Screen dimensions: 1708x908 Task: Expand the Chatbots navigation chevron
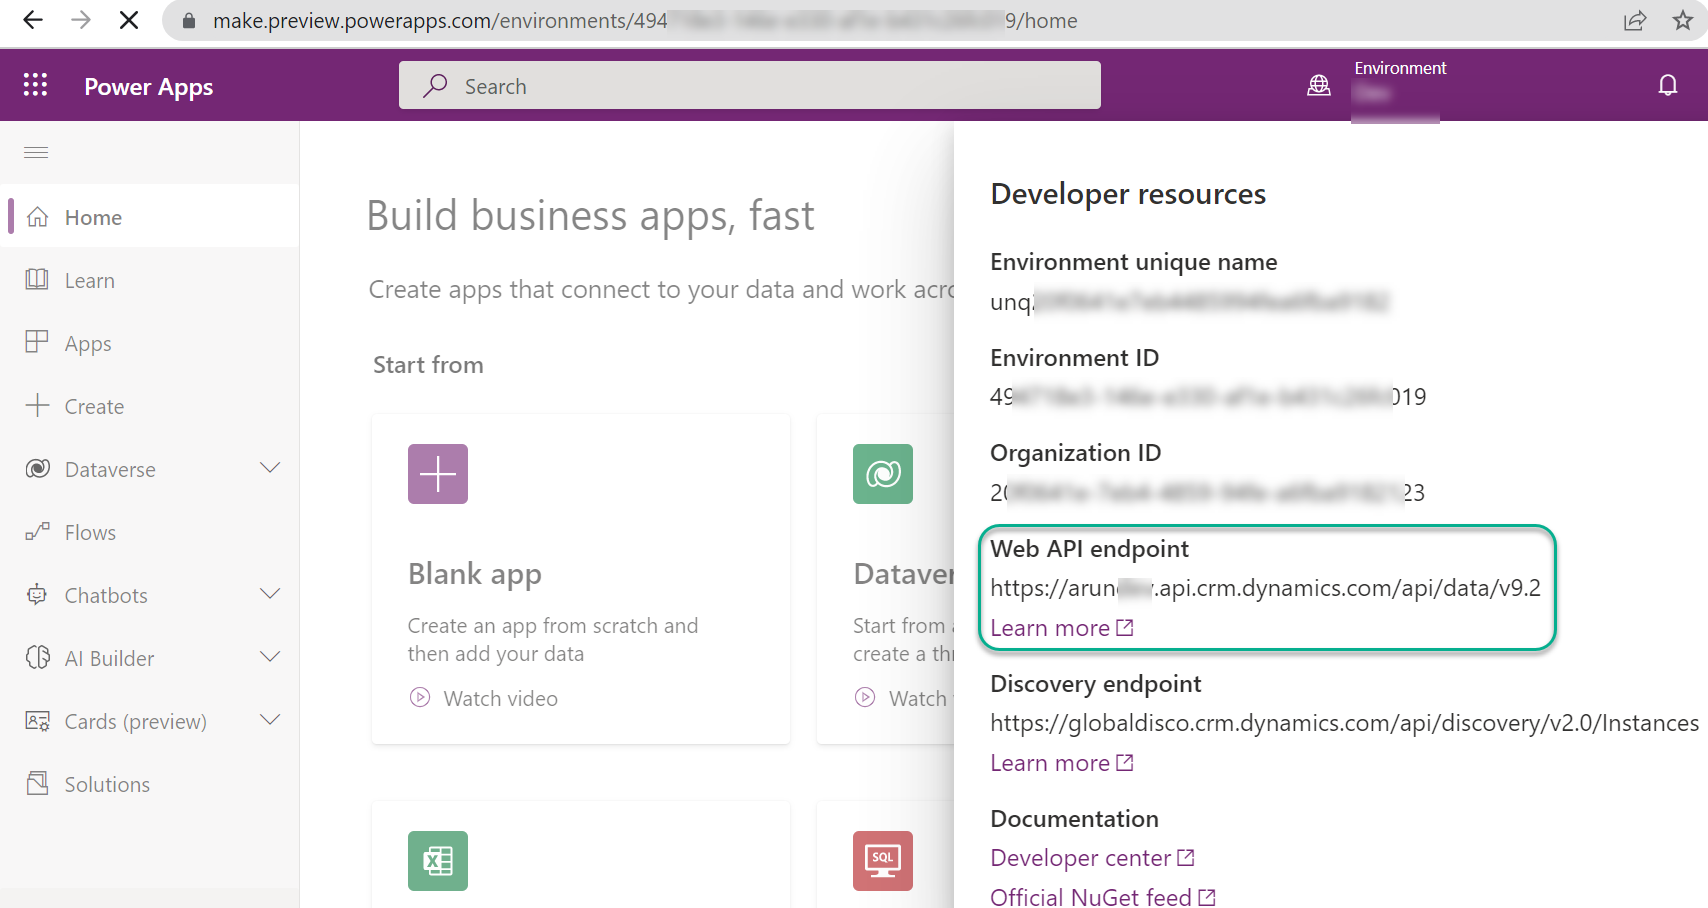[270, 594]
